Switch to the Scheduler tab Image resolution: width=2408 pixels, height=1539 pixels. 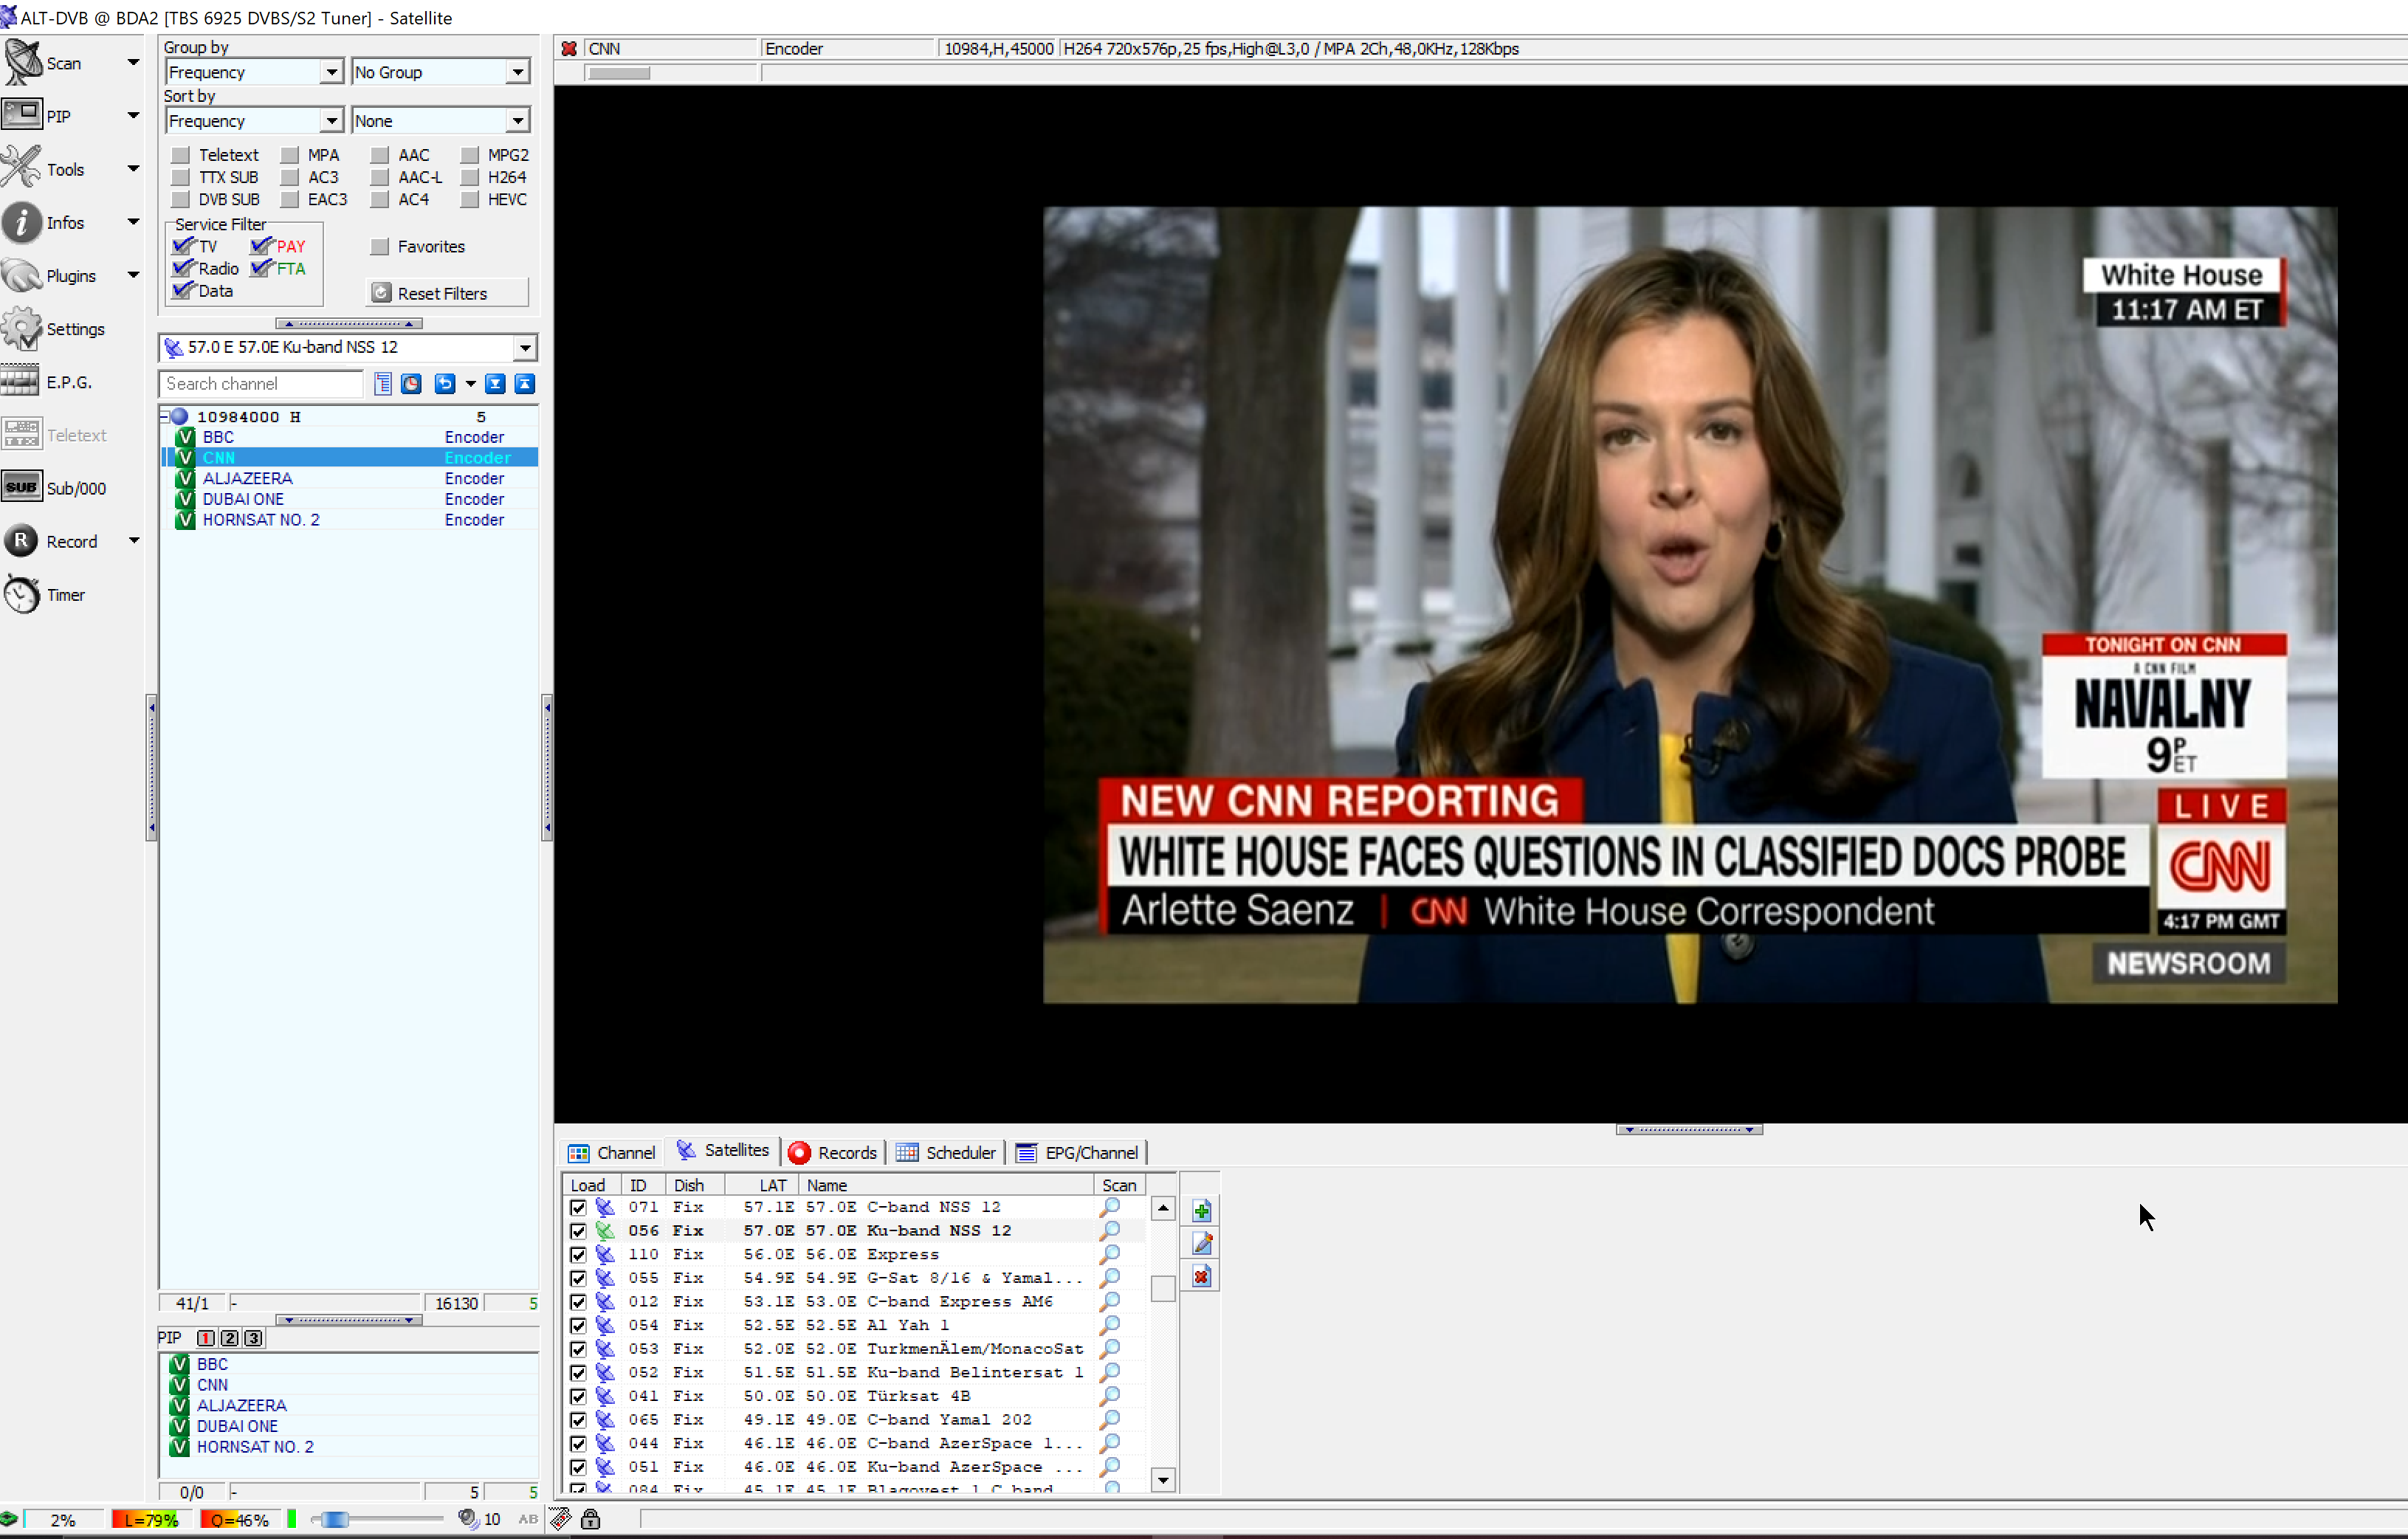click(x=946, y=1153)
